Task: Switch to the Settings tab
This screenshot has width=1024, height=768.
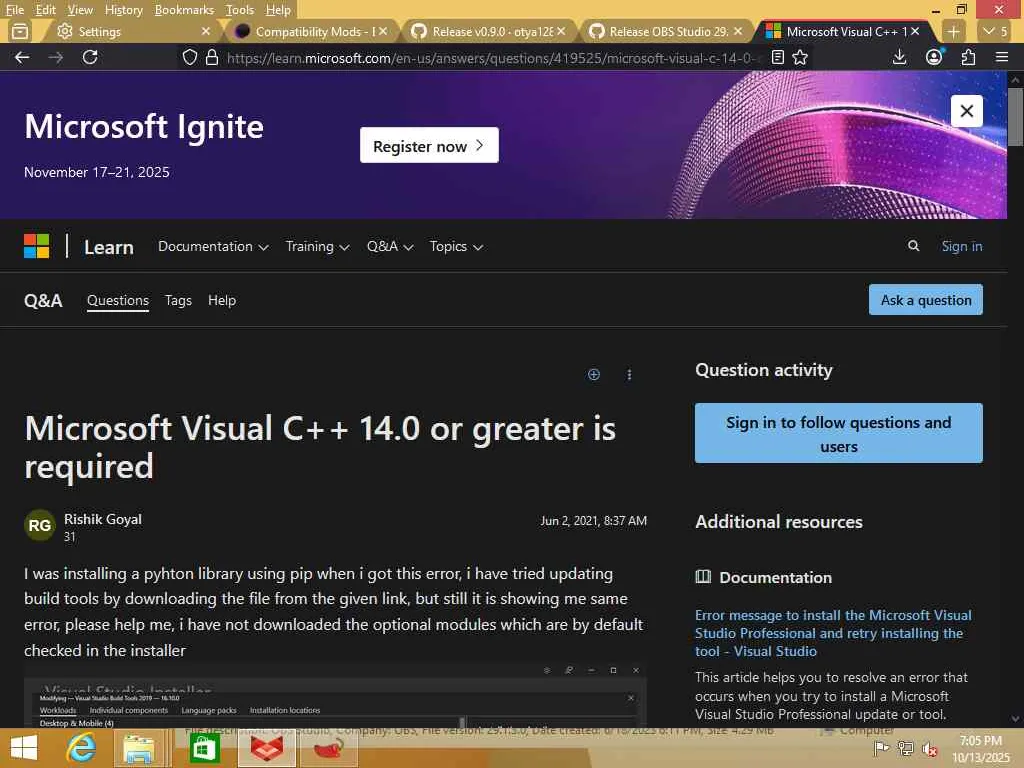Action: click(124, 31)
